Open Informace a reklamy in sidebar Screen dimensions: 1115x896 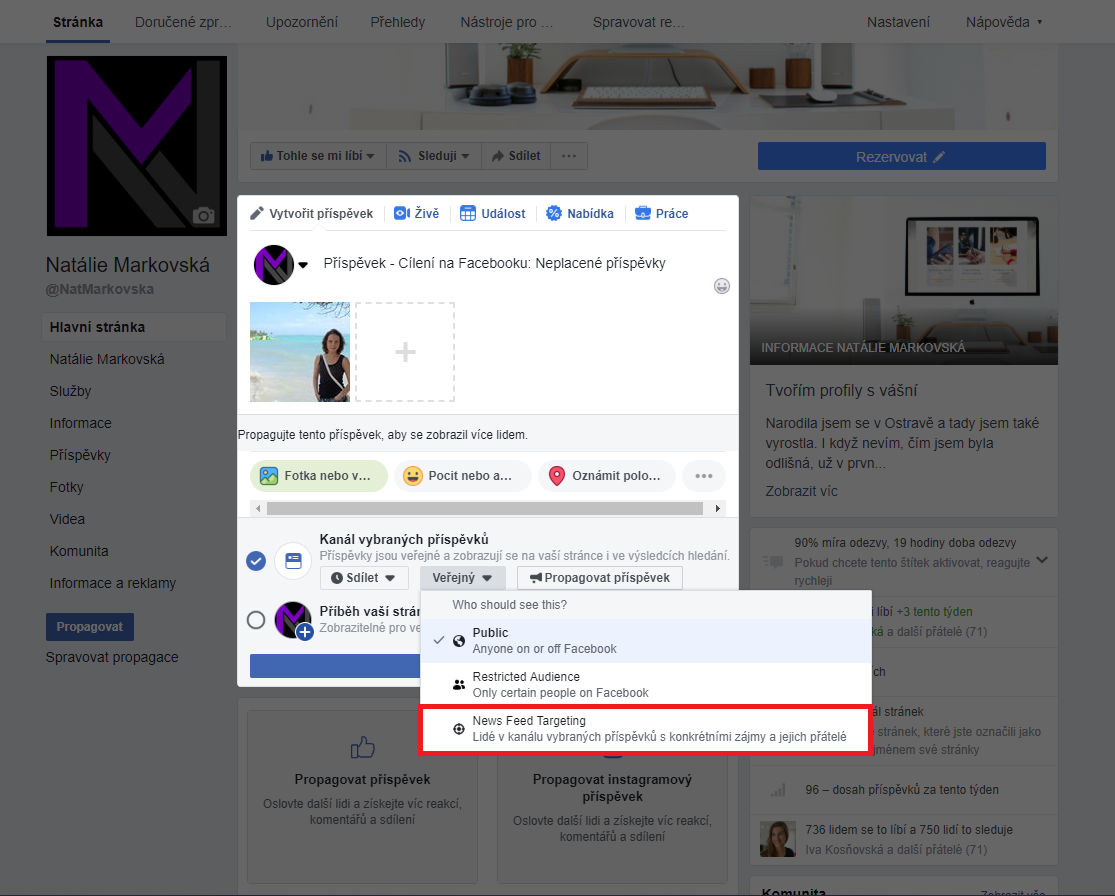112,583
